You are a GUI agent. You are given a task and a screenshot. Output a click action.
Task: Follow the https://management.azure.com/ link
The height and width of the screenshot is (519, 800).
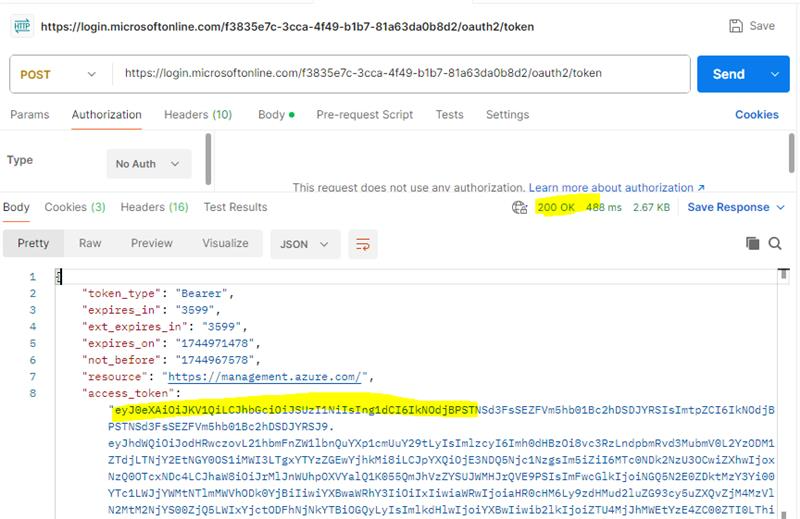[x=264, y=377]
